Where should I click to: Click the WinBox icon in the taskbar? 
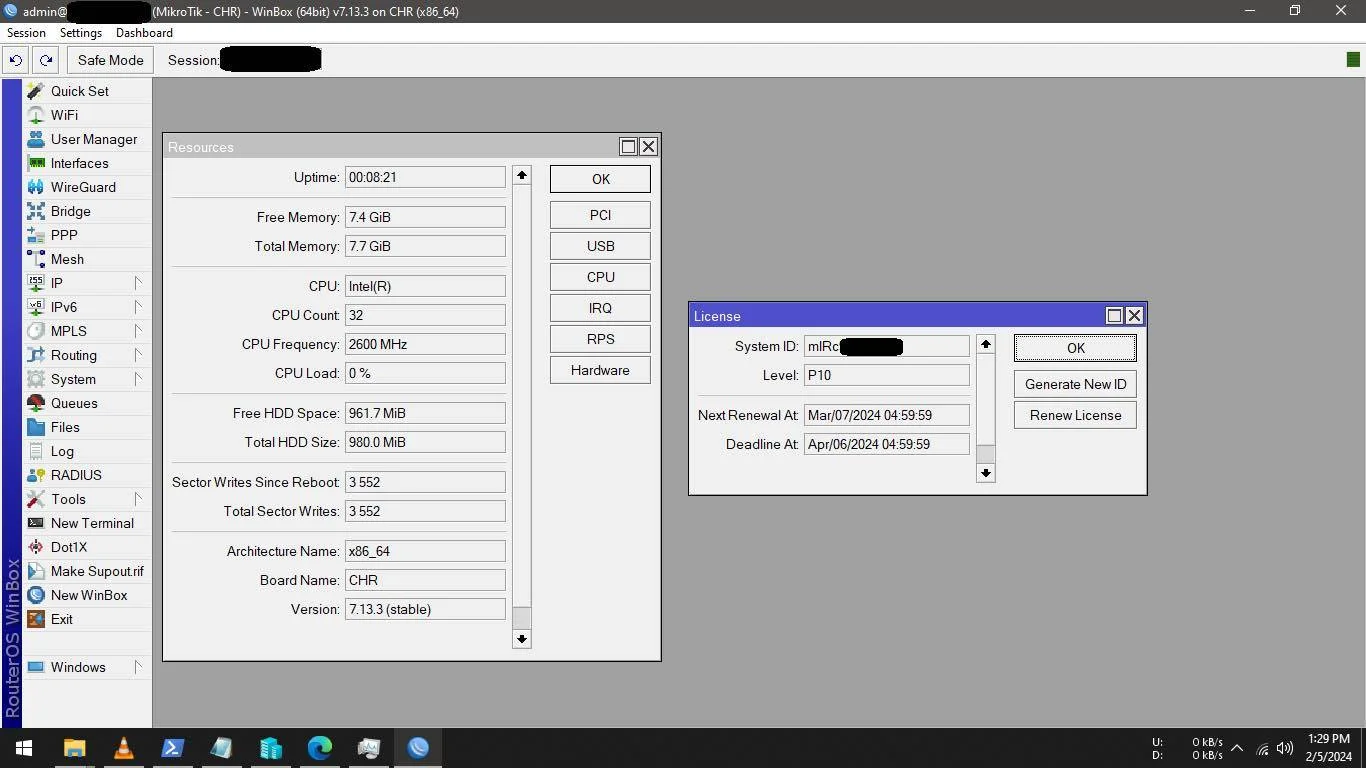[x=418, y=748]
